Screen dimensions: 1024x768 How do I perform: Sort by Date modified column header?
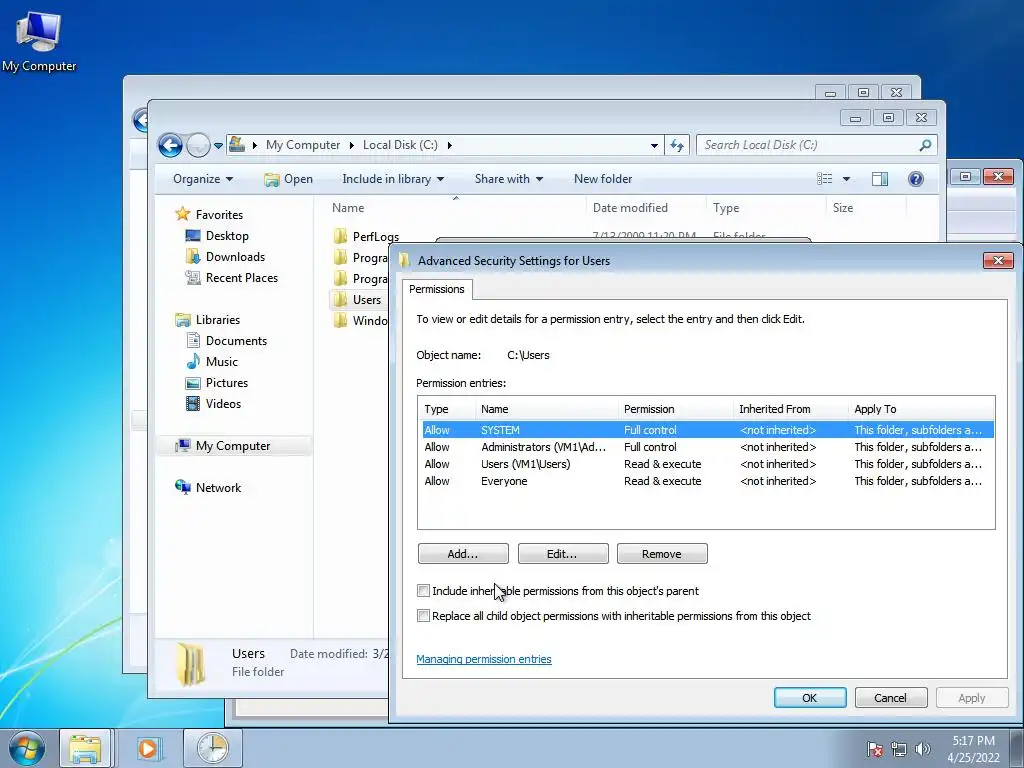point(646,208)
